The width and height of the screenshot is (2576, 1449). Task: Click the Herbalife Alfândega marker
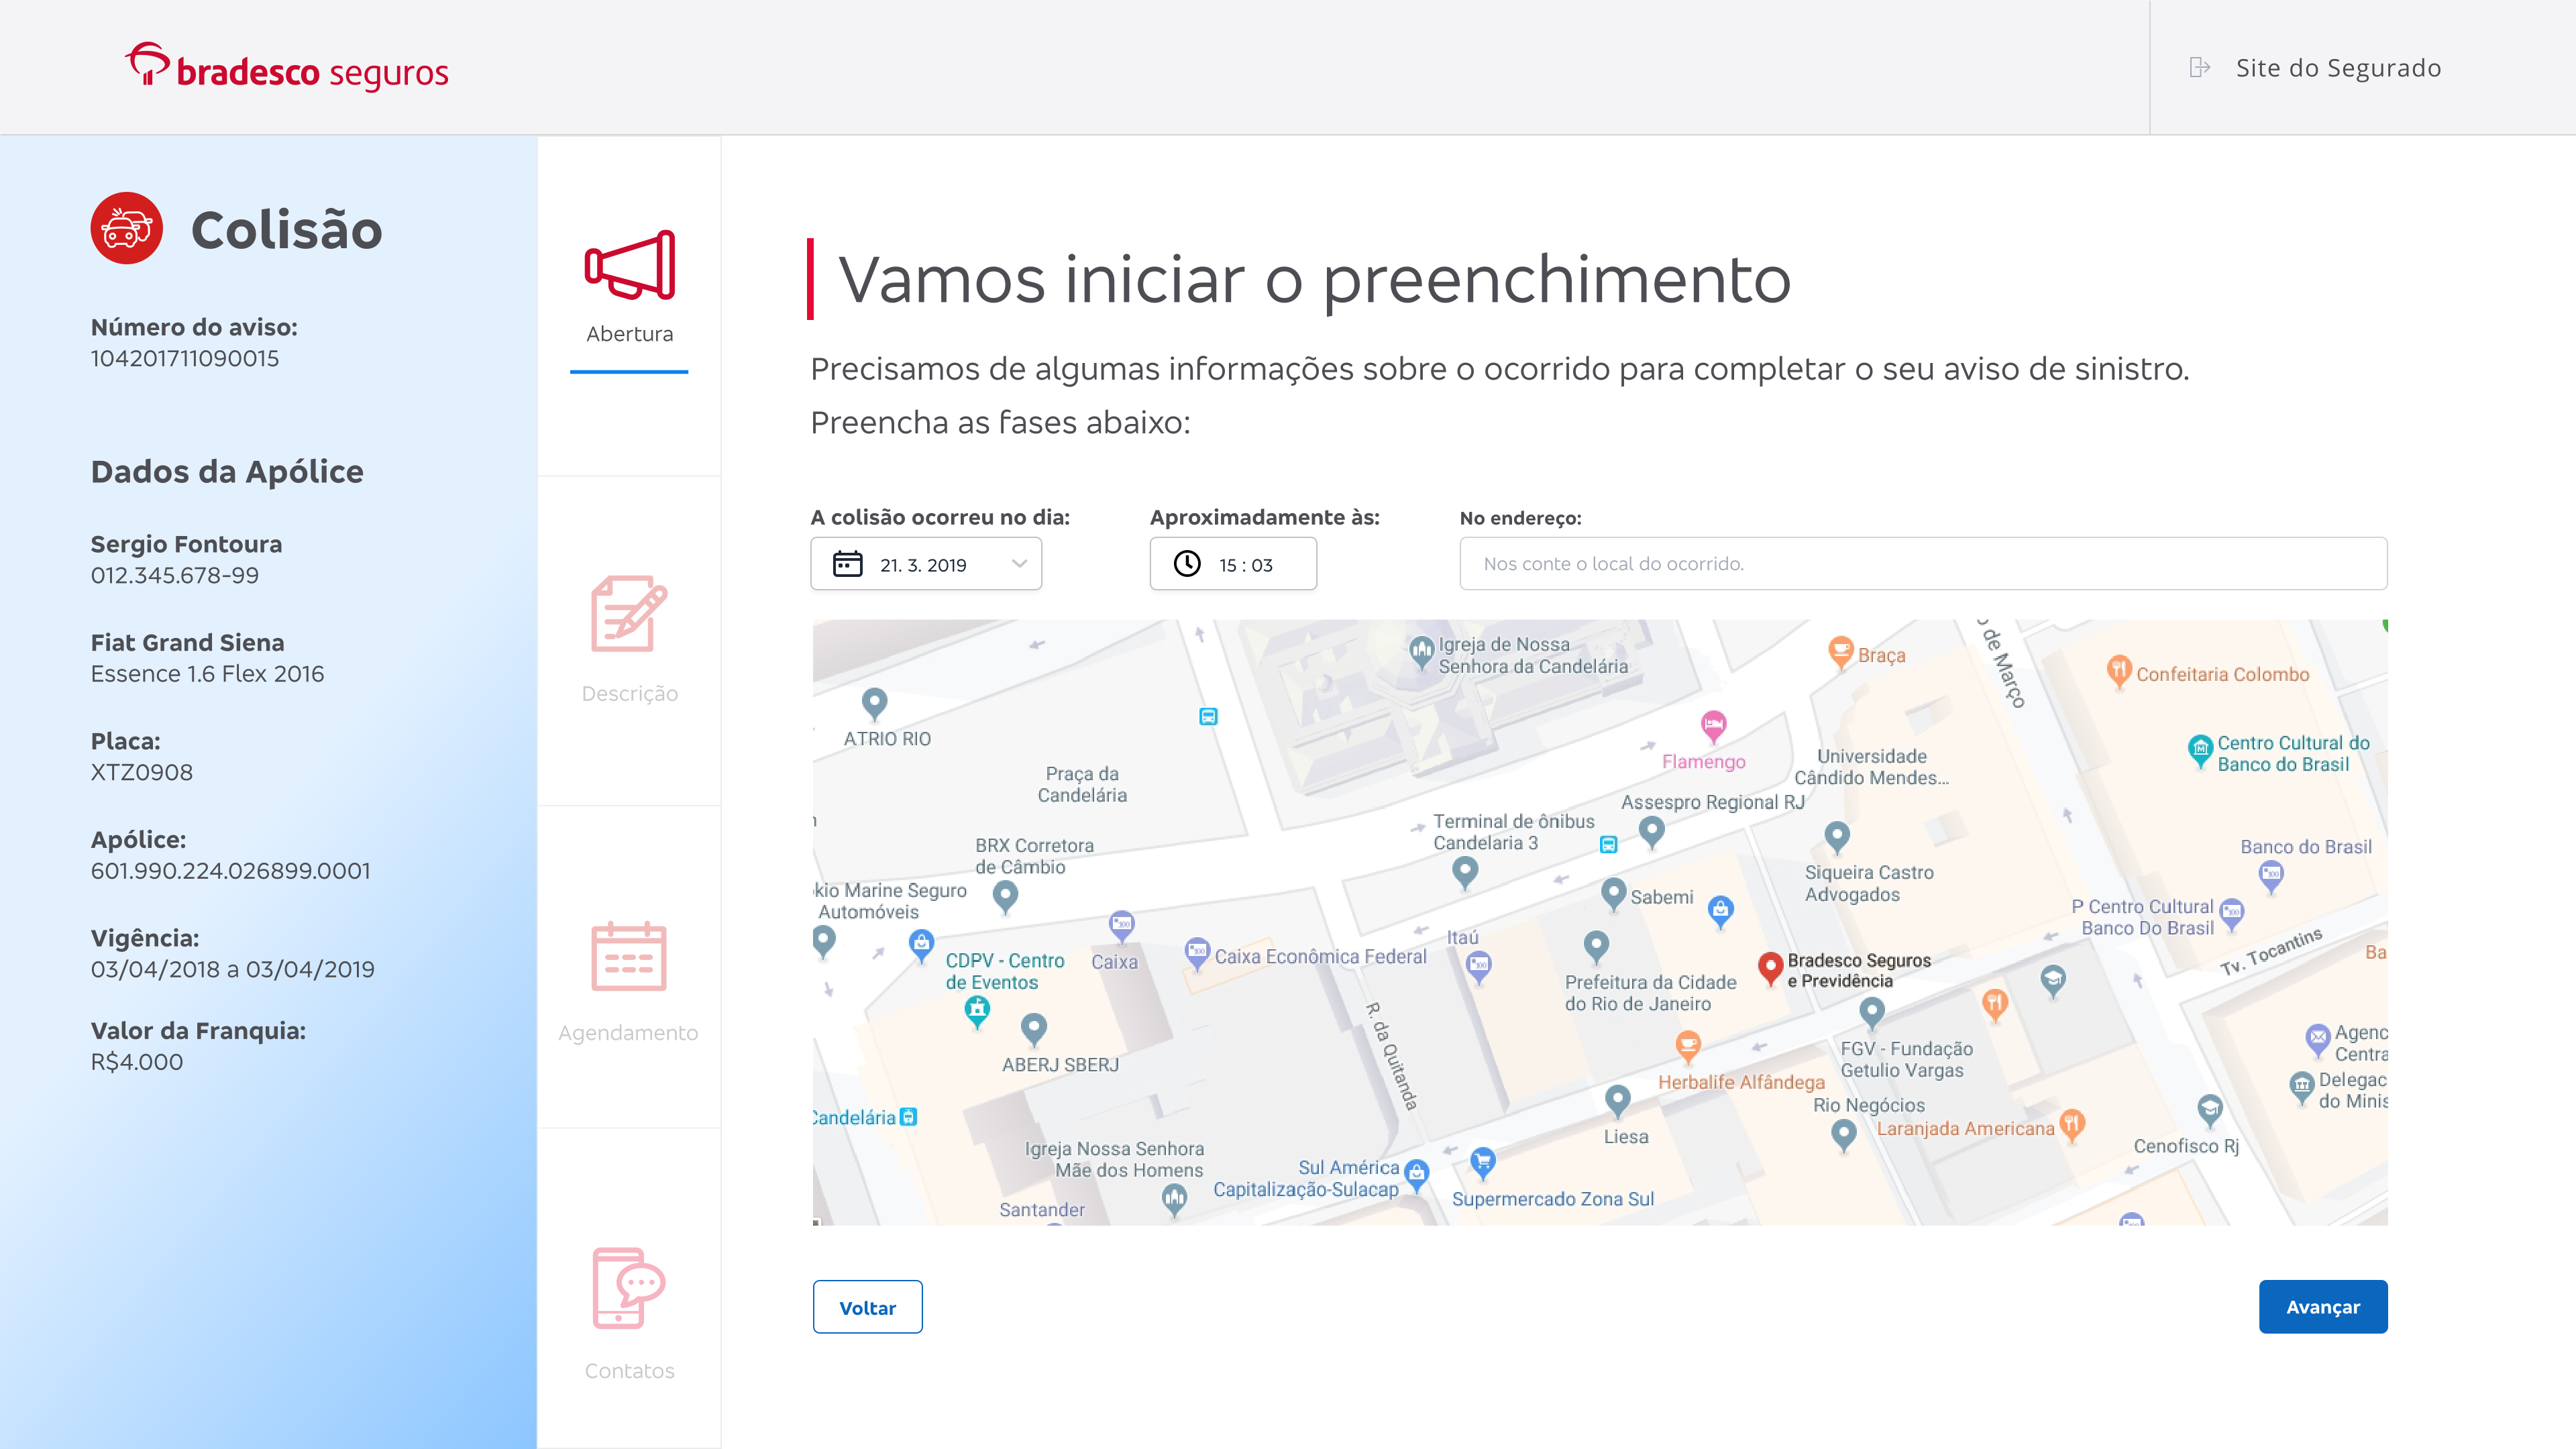point(1688,1047)
